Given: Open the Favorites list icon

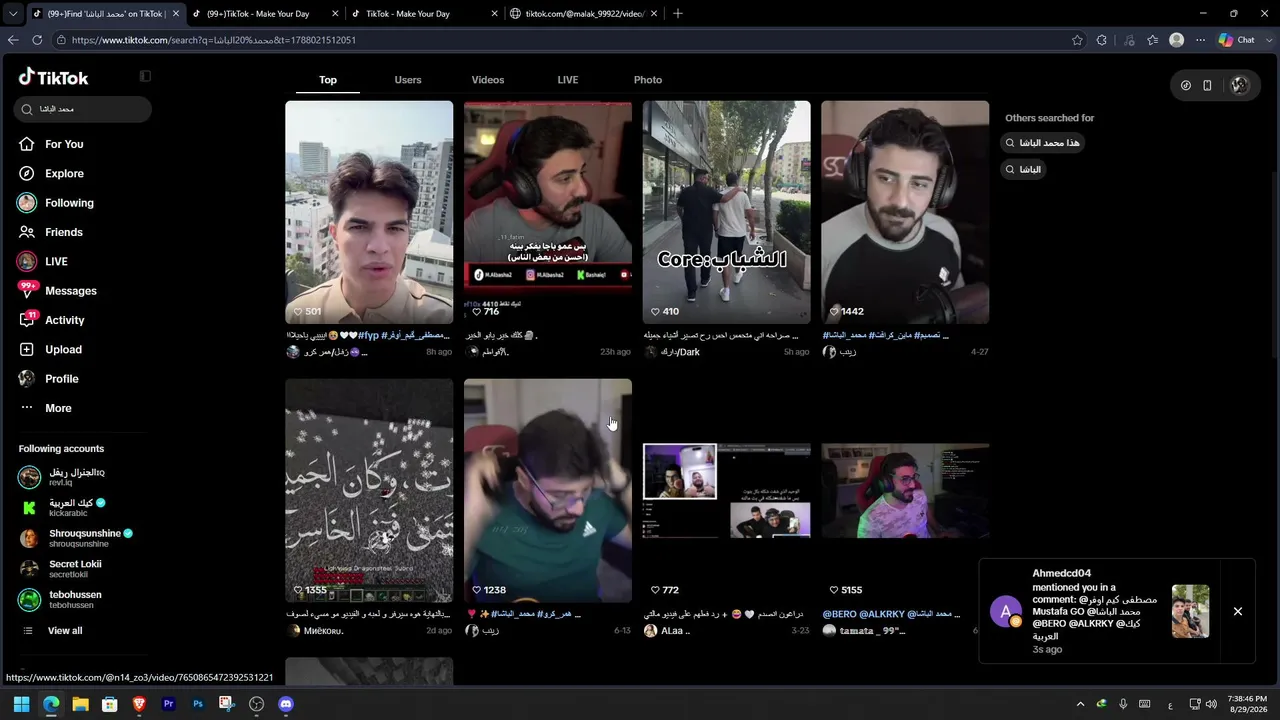Looking at the screenshot, I should click(x=1153, y=40).
